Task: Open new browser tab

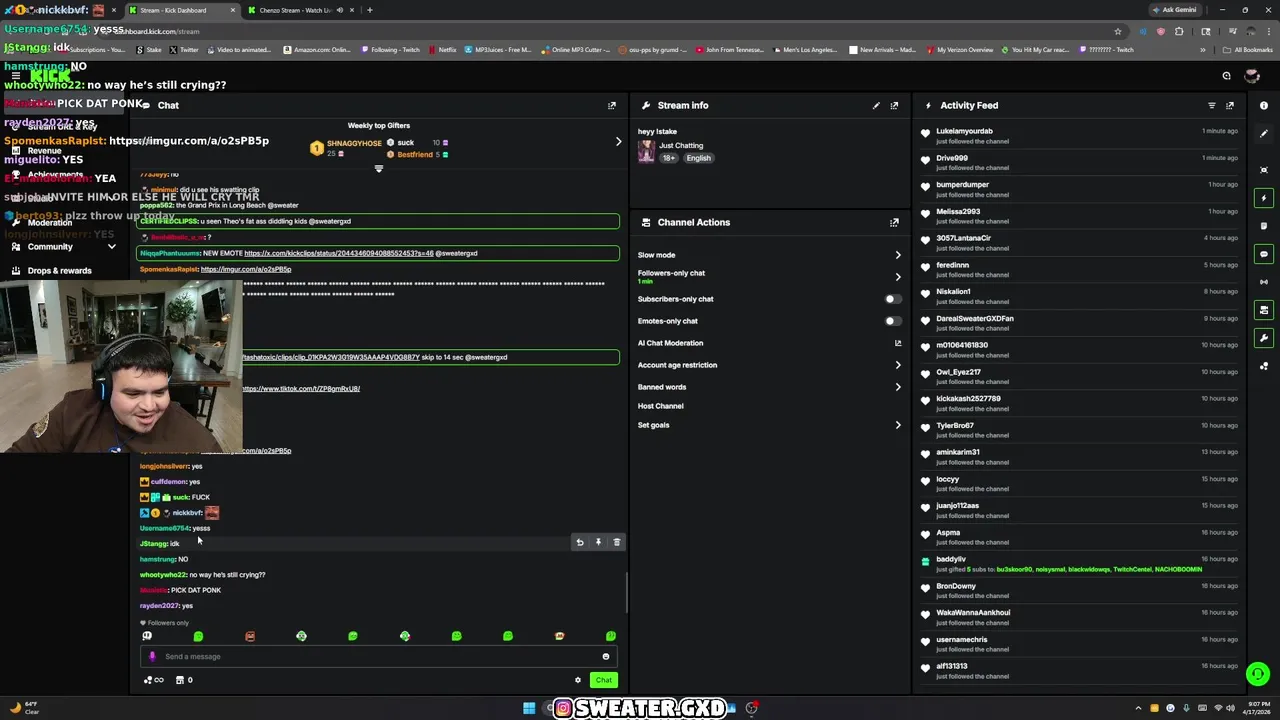Action: point(370,10)
